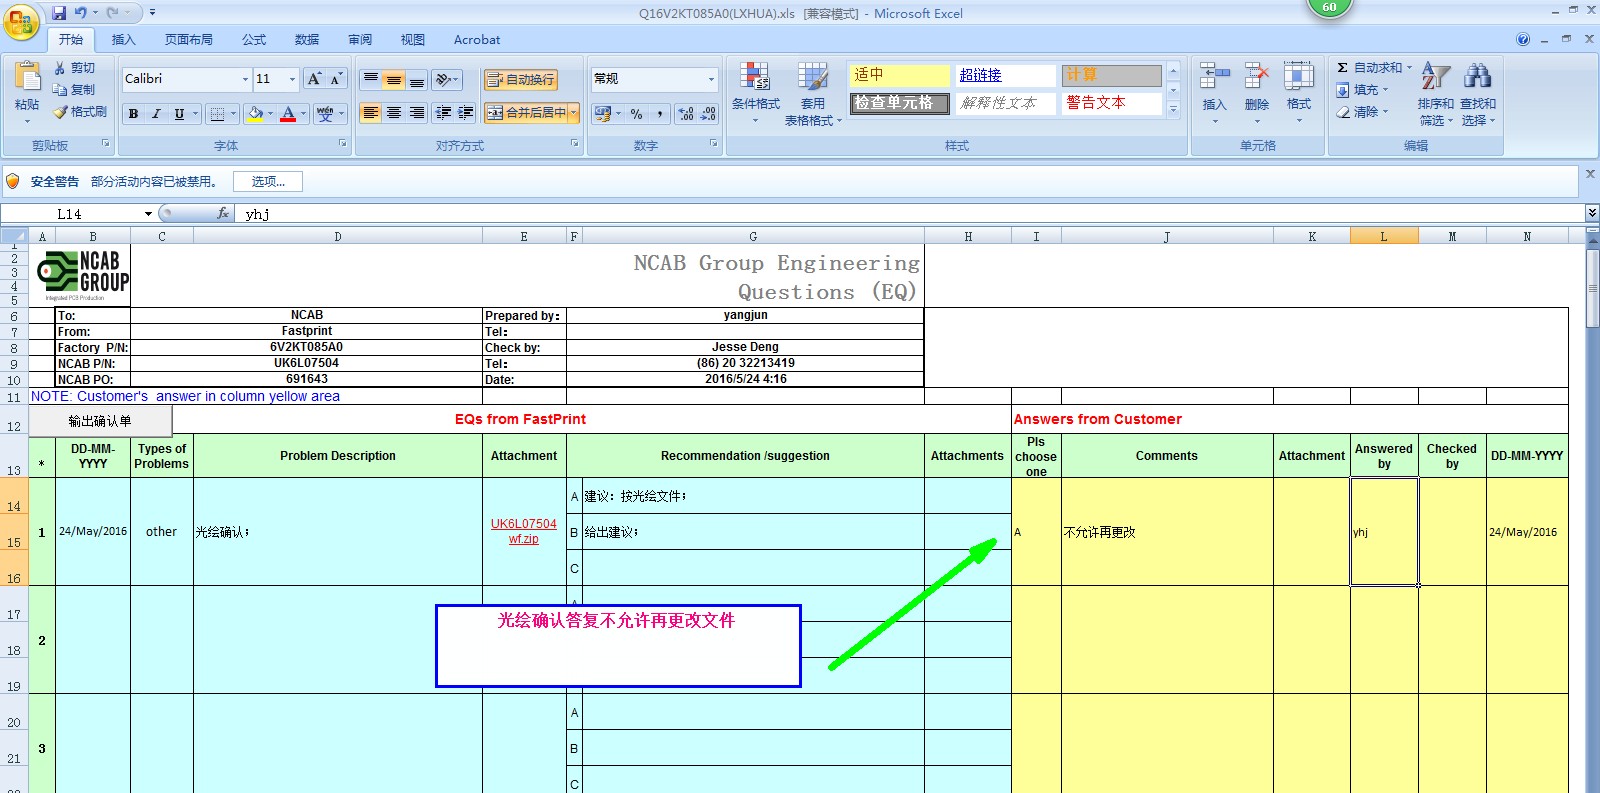This screenshot has height=793, width=1600.
Task: Open the 清除 clear dropdown
Action: pyautogui.click(x=1362, y=112)
